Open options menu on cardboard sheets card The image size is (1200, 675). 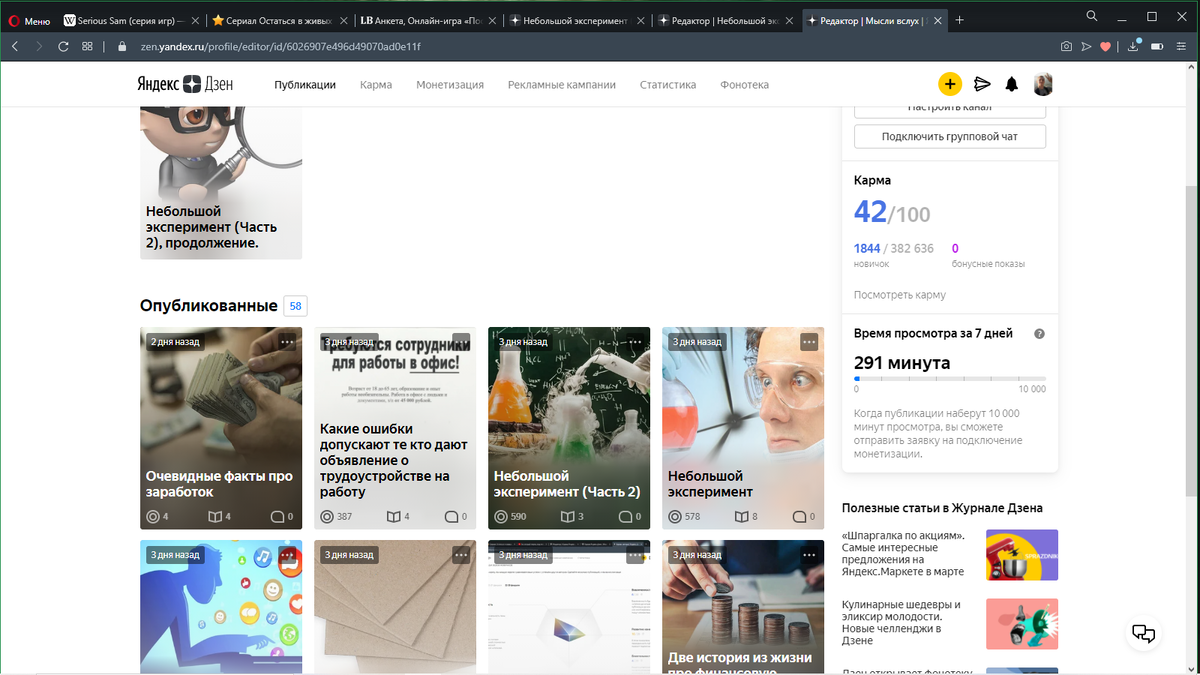pos(461,555)
